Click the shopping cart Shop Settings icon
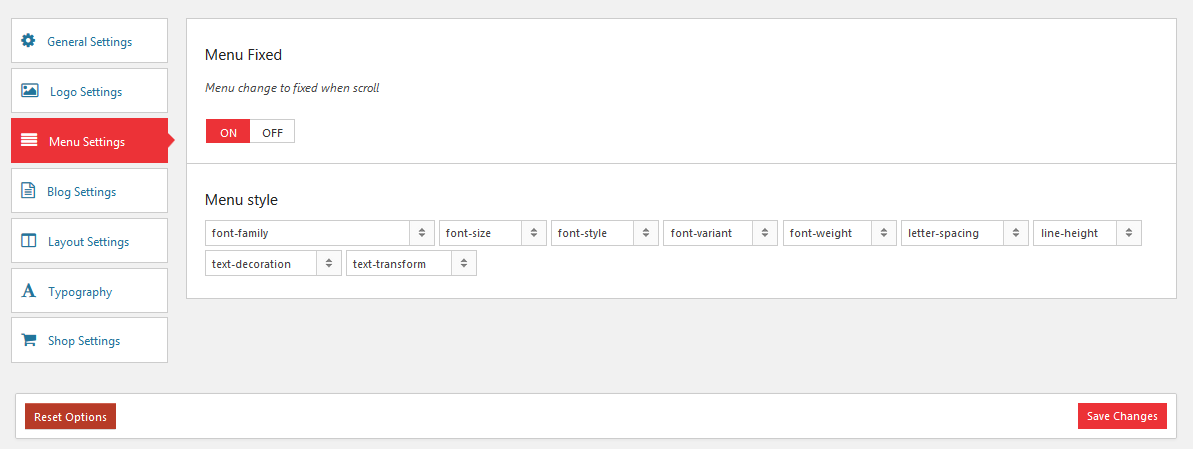Viewport: 1193px width, 449px height. 29,340
